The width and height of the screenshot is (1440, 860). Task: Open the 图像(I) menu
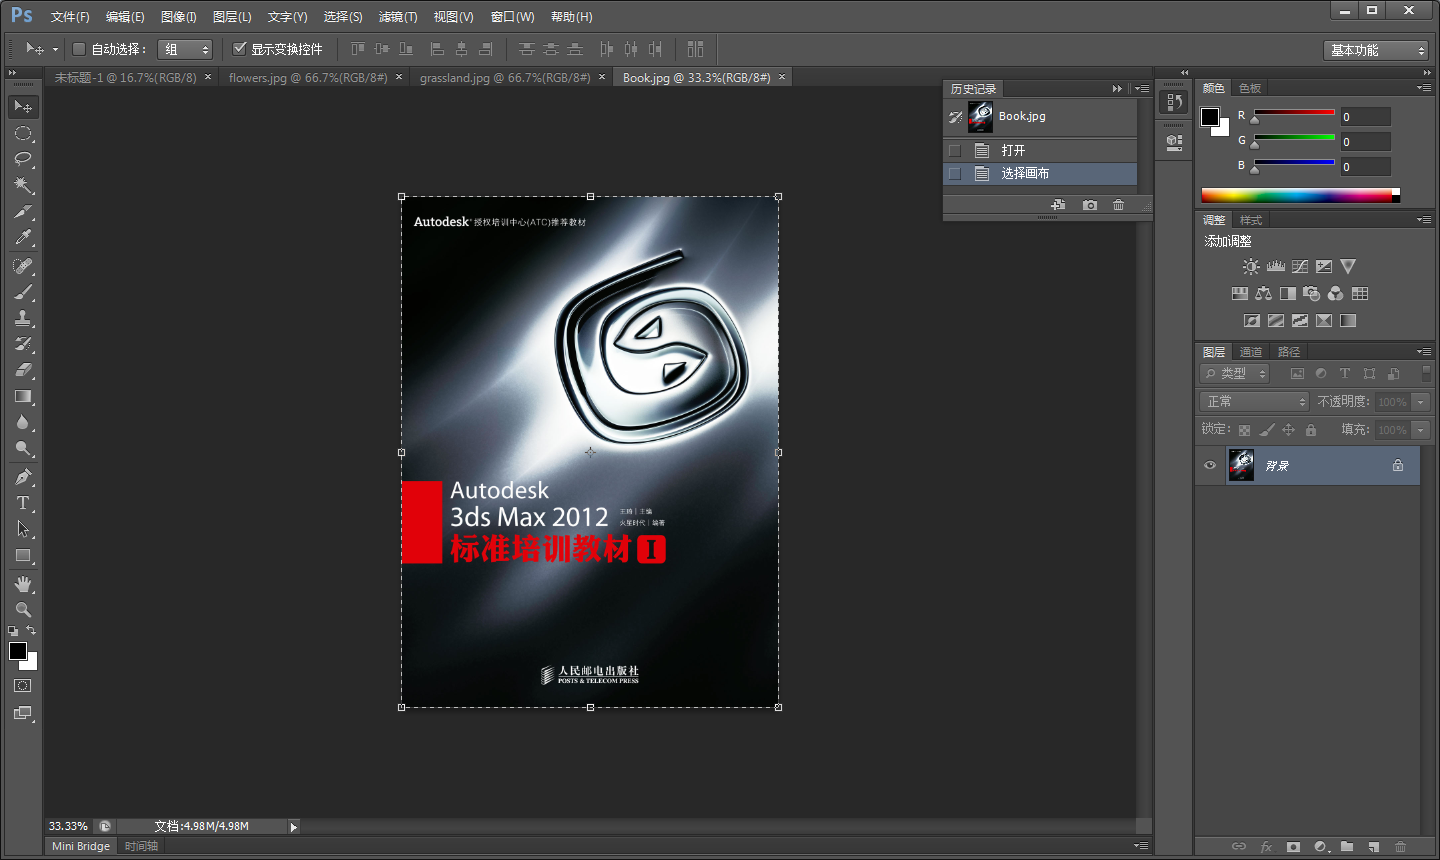point(179,17)
